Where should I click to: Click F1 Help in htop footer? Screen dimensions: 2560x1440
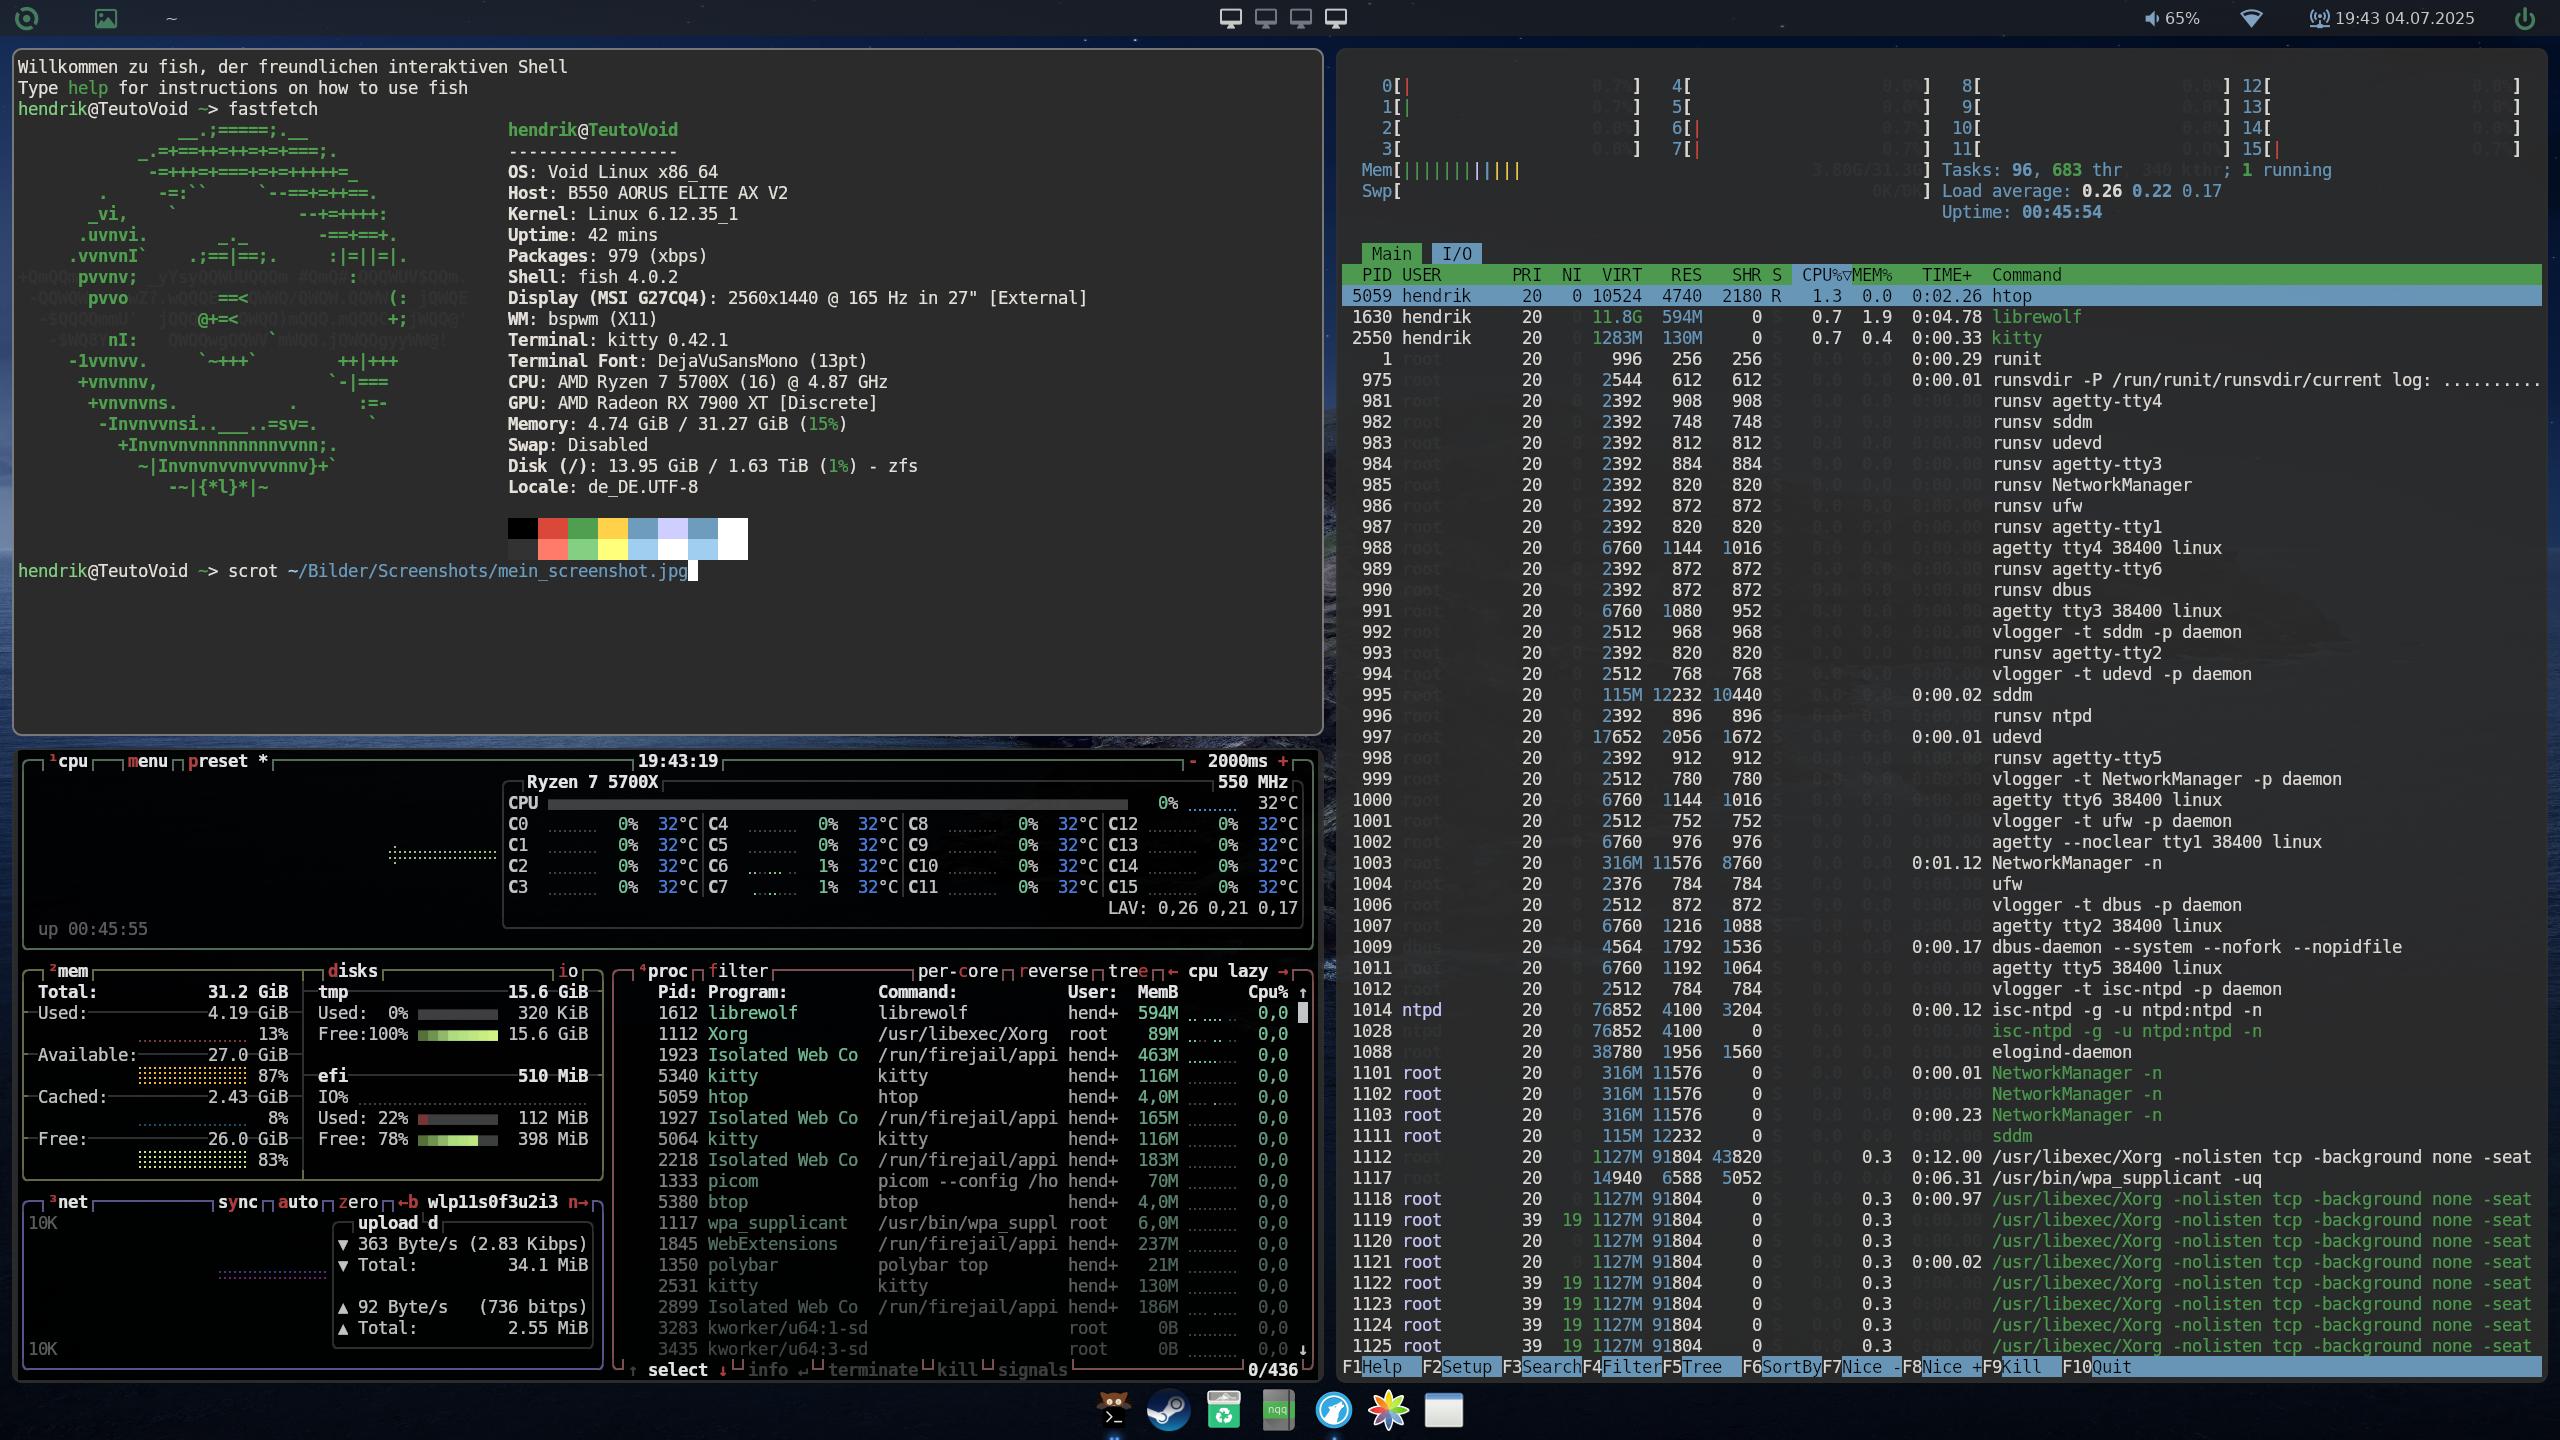[x=1382, y=1367]
